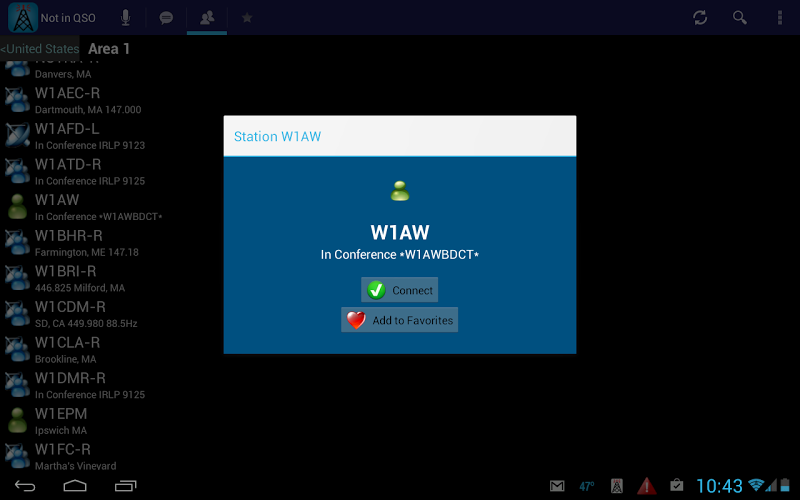This screenshot has height=500, width=800.
Task: Tap the Wi-Fi status icon
Action: coord(756,485)
